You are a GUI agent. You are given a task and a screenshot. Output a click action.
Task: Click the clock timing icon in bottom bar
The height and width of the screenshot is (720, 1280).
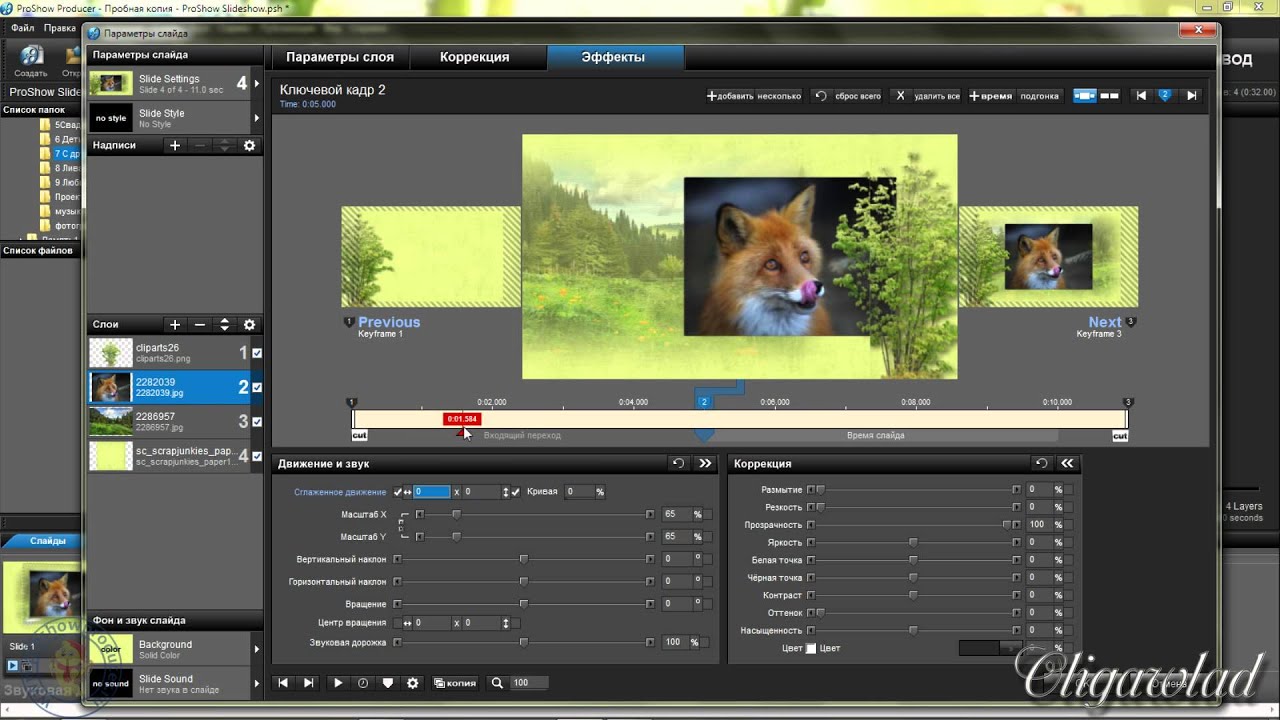[x=363, y=683]
